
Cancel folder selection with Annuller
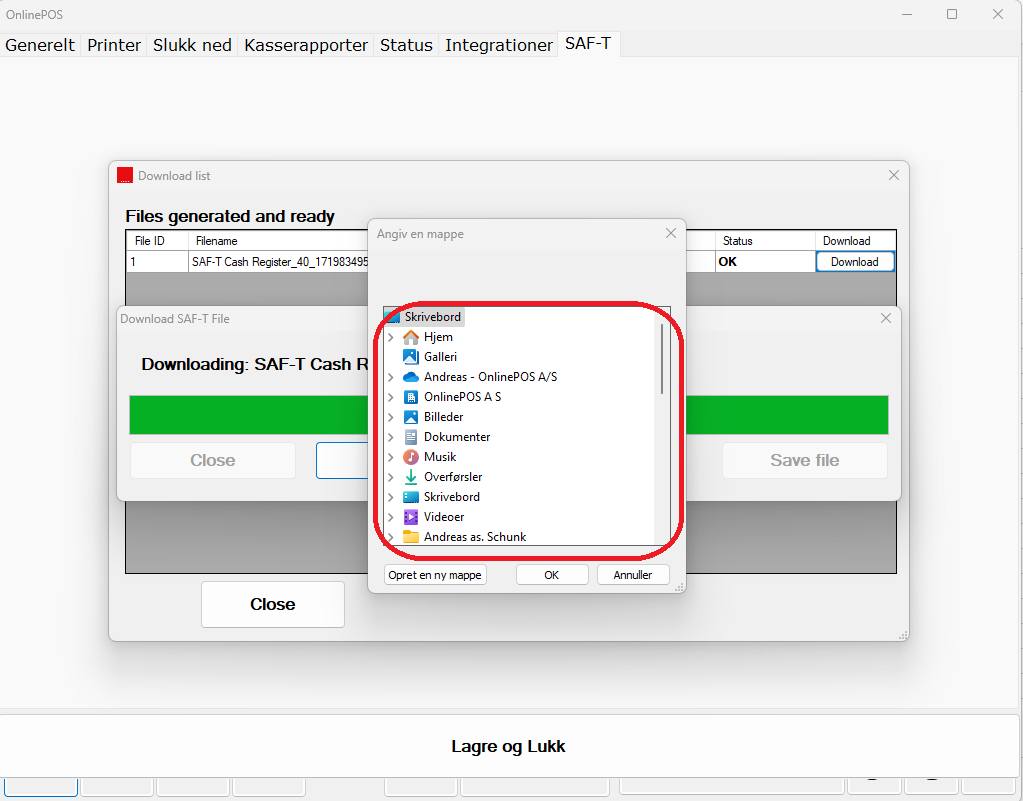pyautogui.click(x=632, y=575)
